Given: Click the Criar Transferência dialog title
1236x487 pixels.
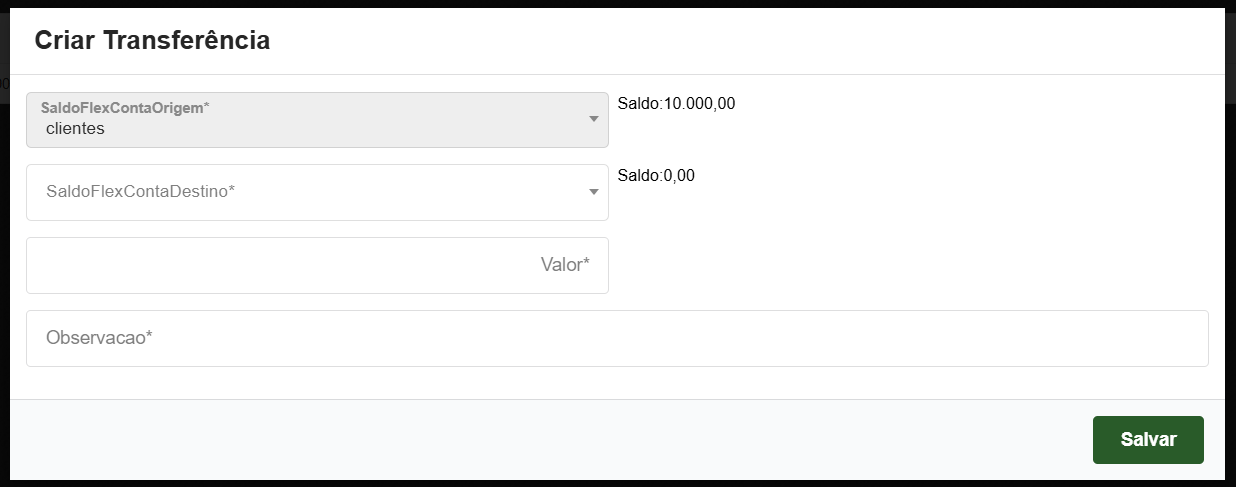Looking at the screenshot, I should (152, 41).
